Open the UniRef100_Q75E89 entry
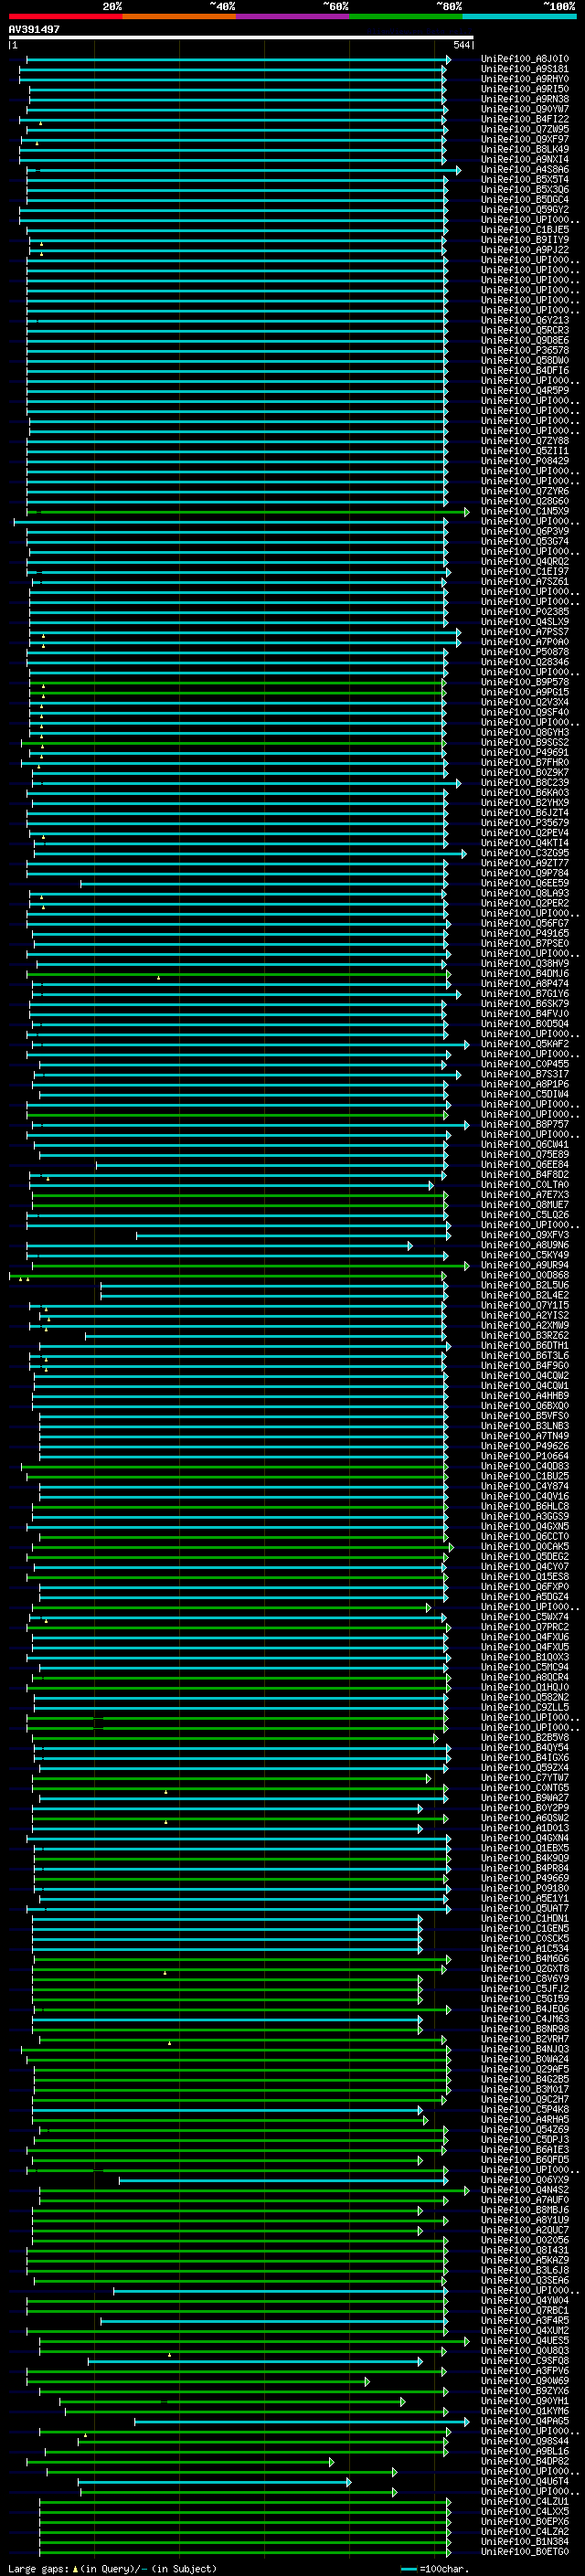The width and height of the screenshot is (585, 2576). coord(525,1155)
